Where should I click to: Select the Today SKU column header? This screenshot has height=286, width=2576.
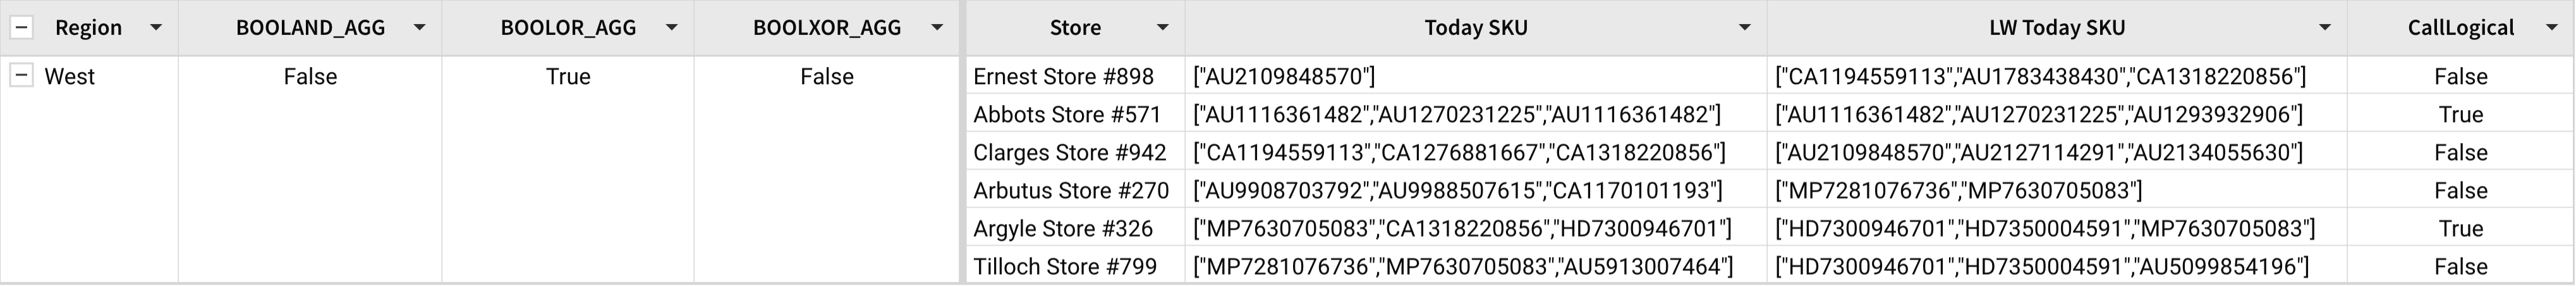1476,27
